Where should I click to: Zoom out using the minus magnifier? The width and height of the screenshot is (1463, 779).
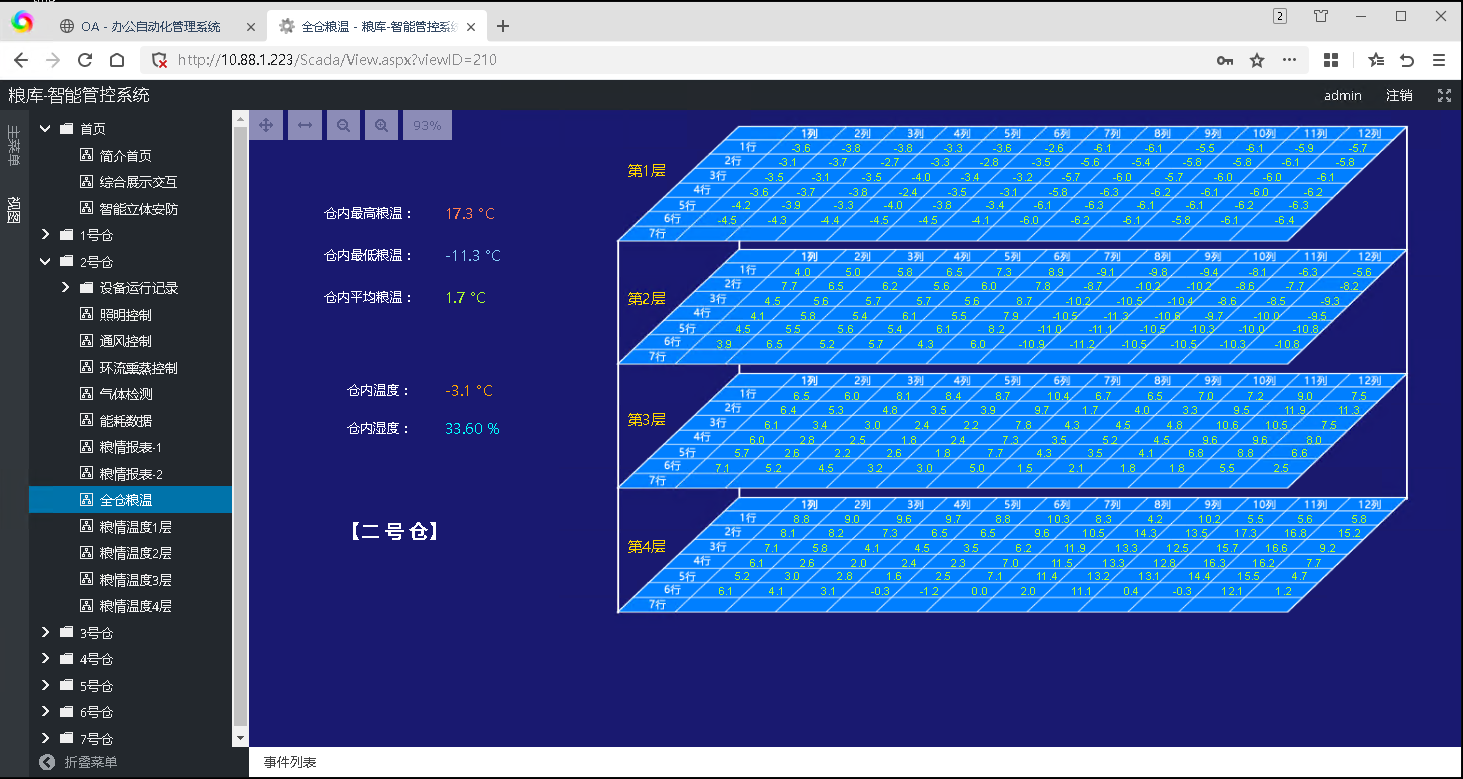(x=343, y=125)
